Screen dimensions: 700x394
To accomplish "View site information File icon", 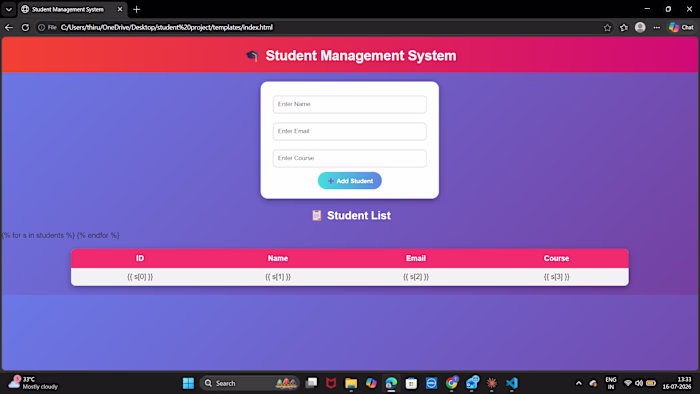I will click(x=47, y=28).
